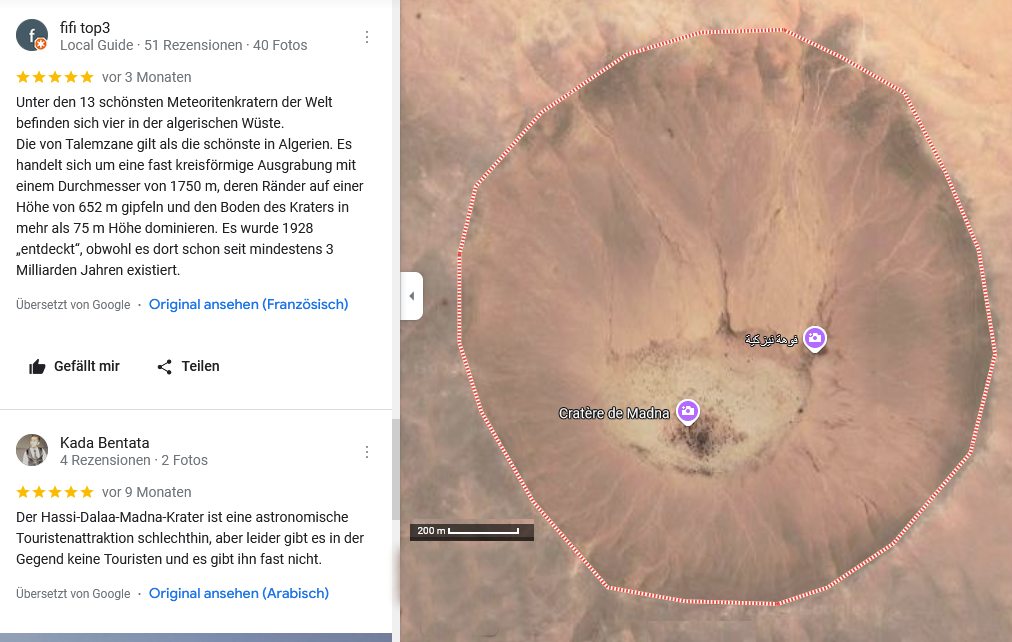
Task: Share the fifi top3 review via Teilen
Action: tap(188, 367)
